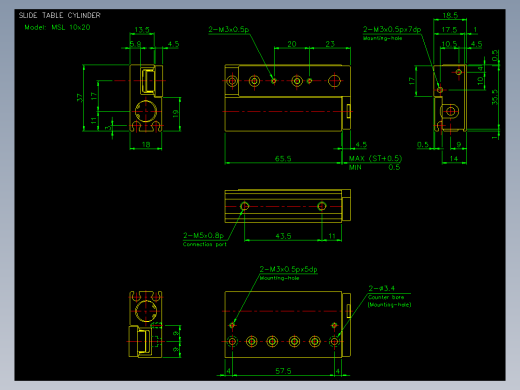Click the 14 dimension value
The width and height of the screenshot is (520, 390).
tap(454, 158)
